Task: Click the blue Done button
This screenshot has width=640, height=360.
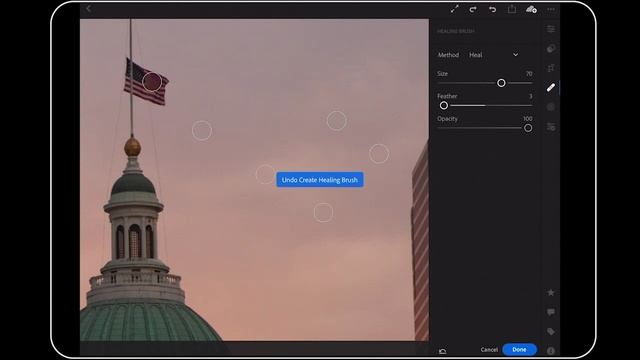Action: point(519,349)
